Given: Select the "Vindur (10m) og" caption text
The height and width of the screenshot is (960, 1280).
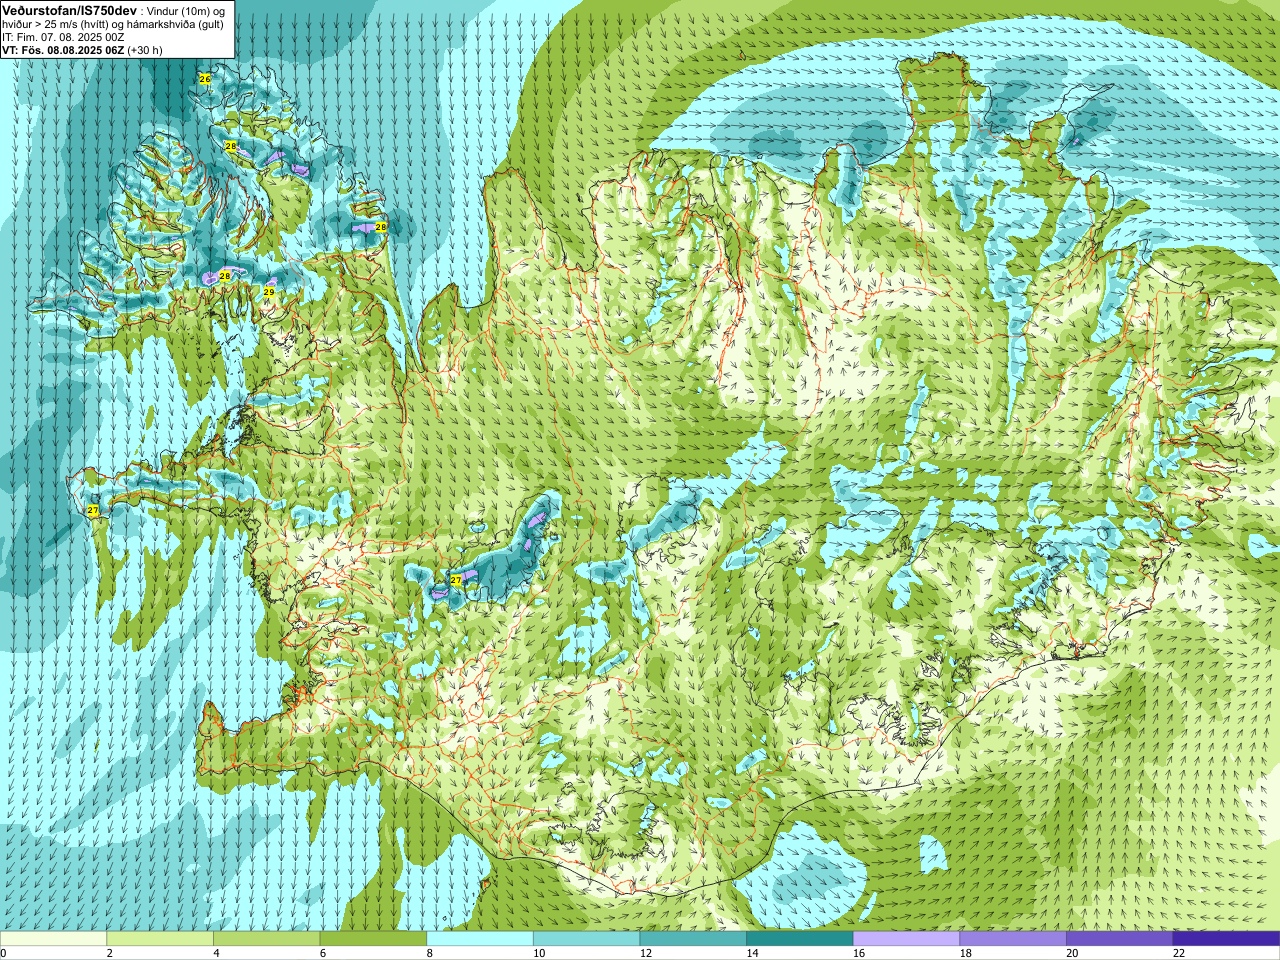Looking at the screenshot, I should tap(185, 11).
